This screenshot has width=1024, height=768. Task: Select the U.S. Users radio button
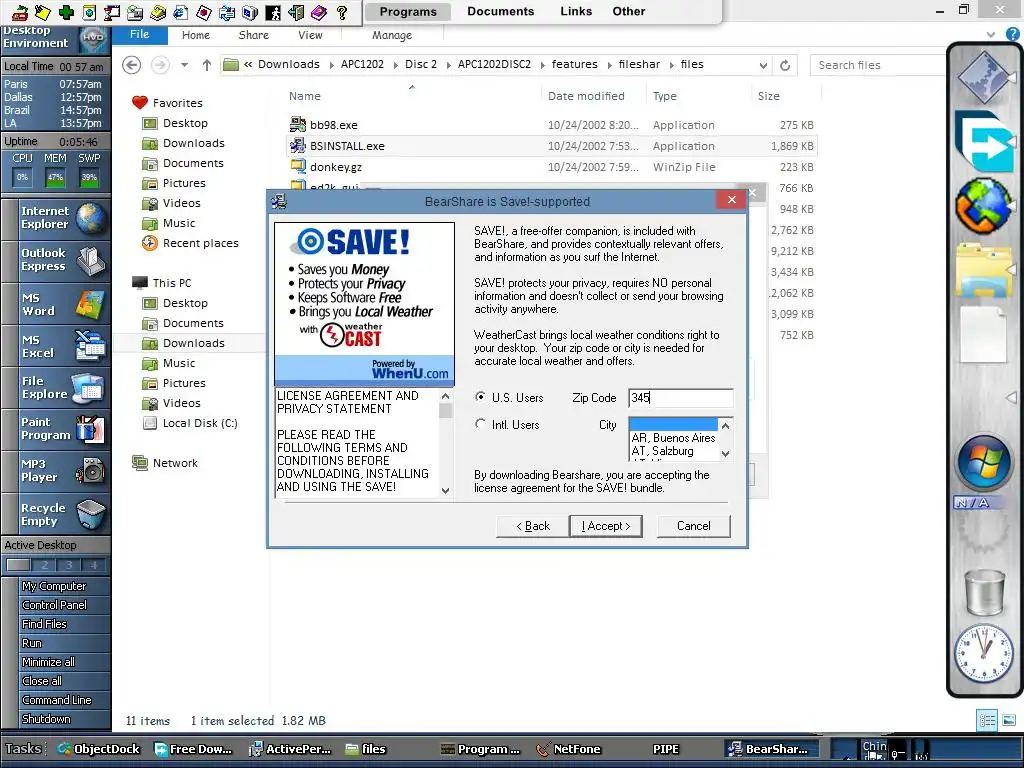click(480, 397)
